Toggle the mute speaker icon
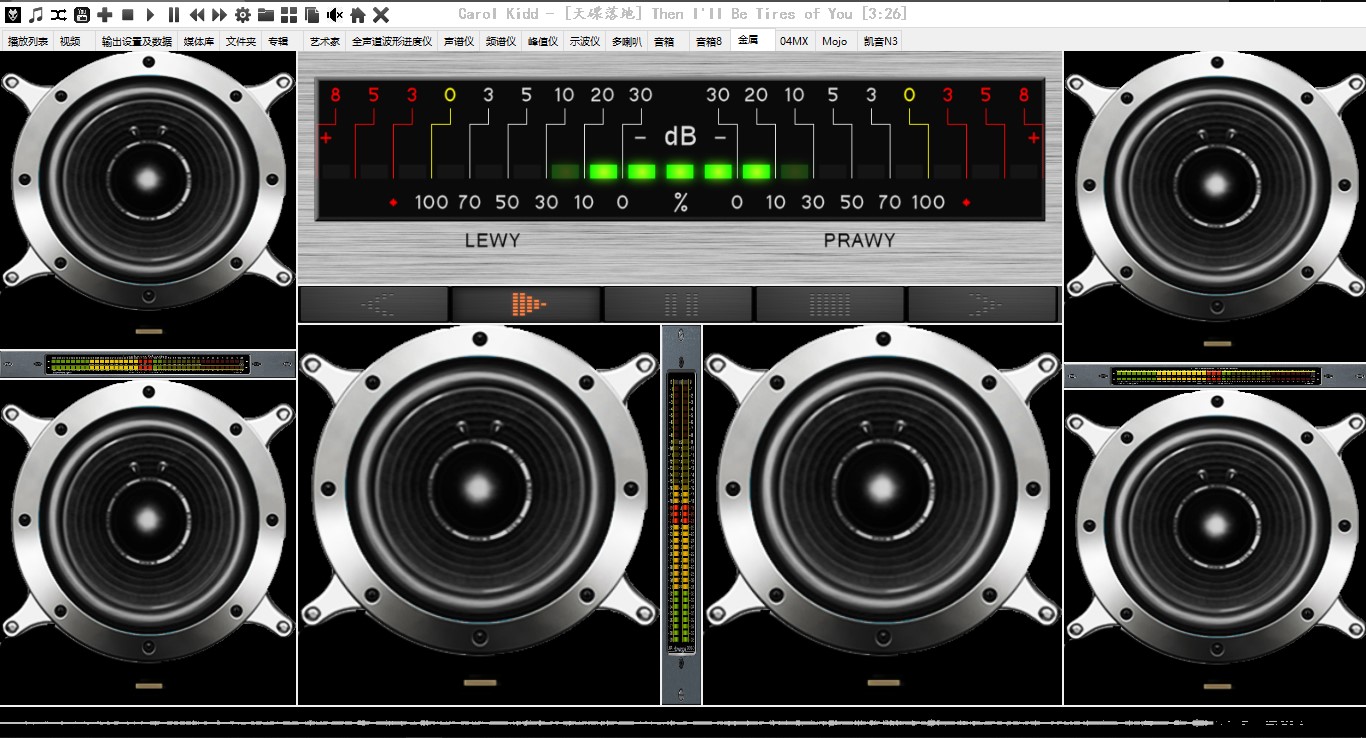 point(335,15)
